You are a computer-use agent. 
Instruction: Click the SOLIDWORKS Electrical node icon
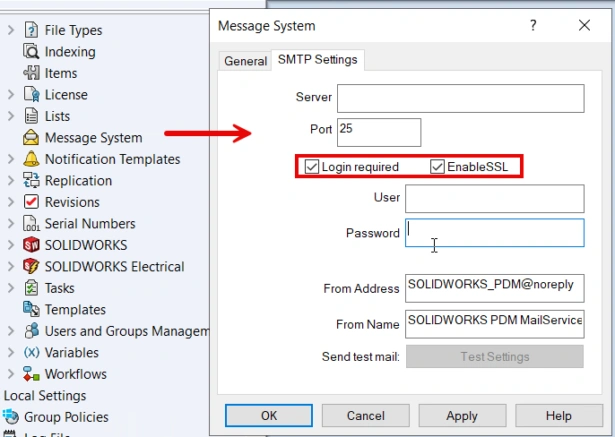[30, 267]
